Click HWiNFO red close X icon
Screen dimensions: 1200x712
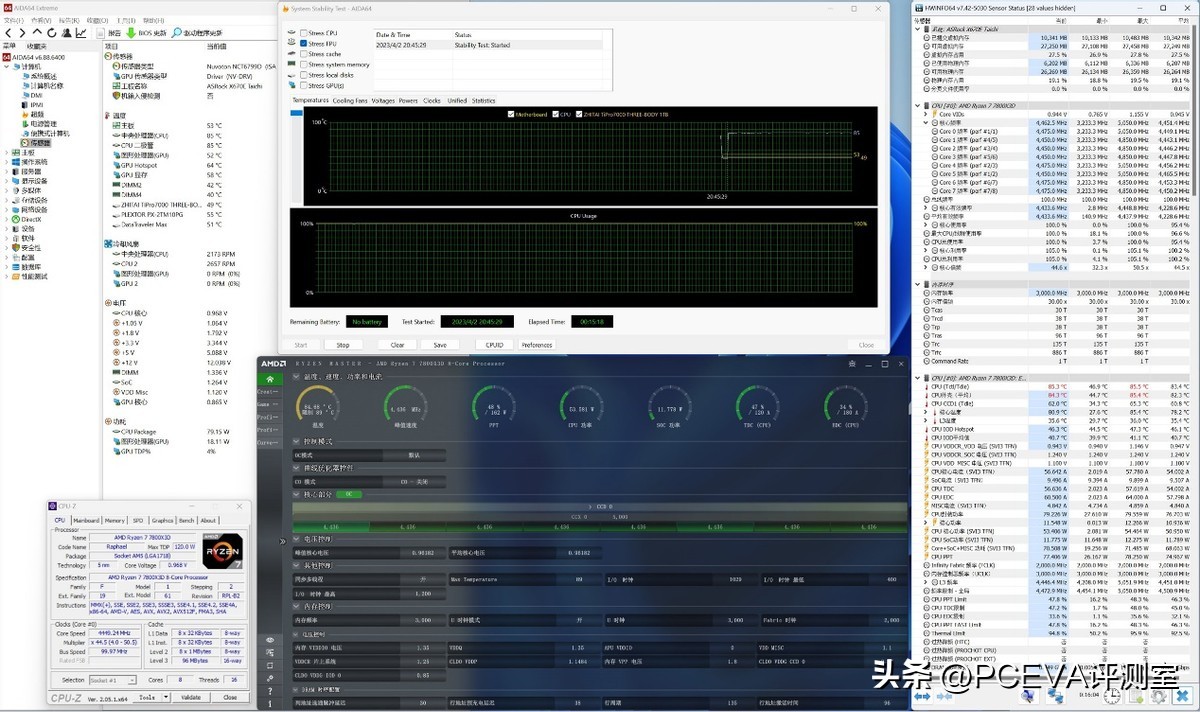click(x=1183, y=697)
